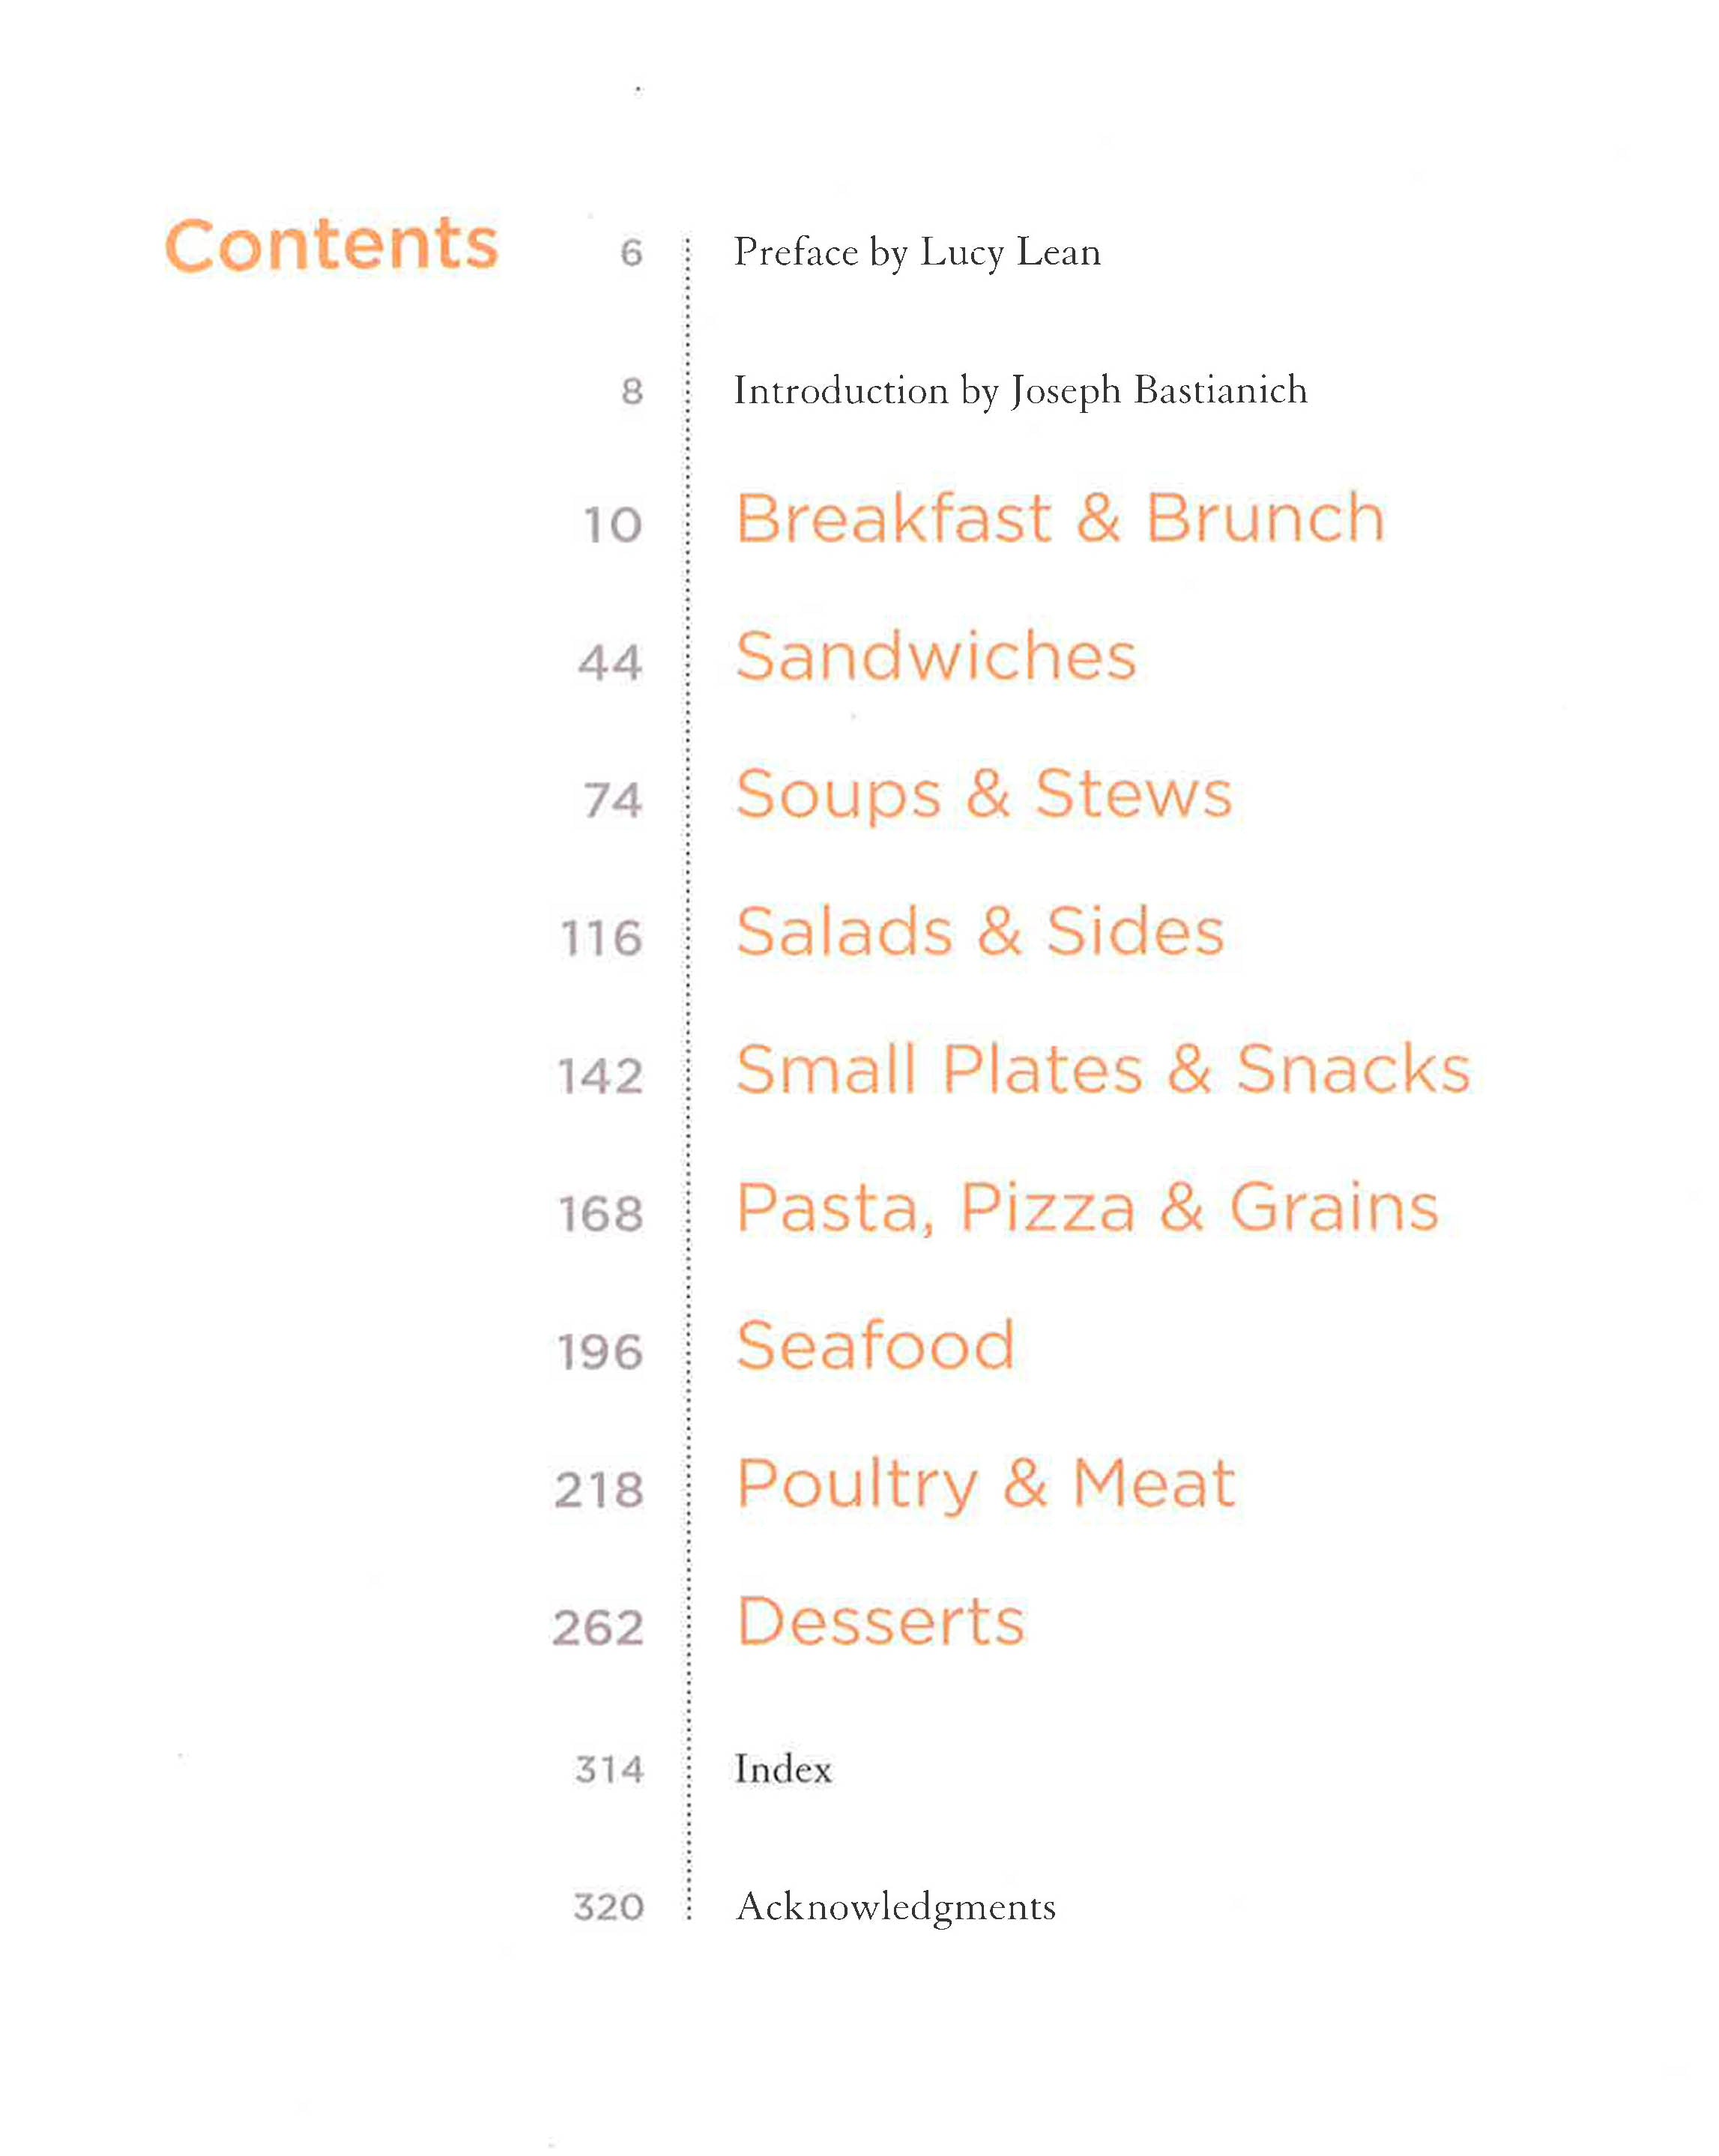Click page number 10
The width and height of the screenshot is (1719, 2156).
coord(612,525)
